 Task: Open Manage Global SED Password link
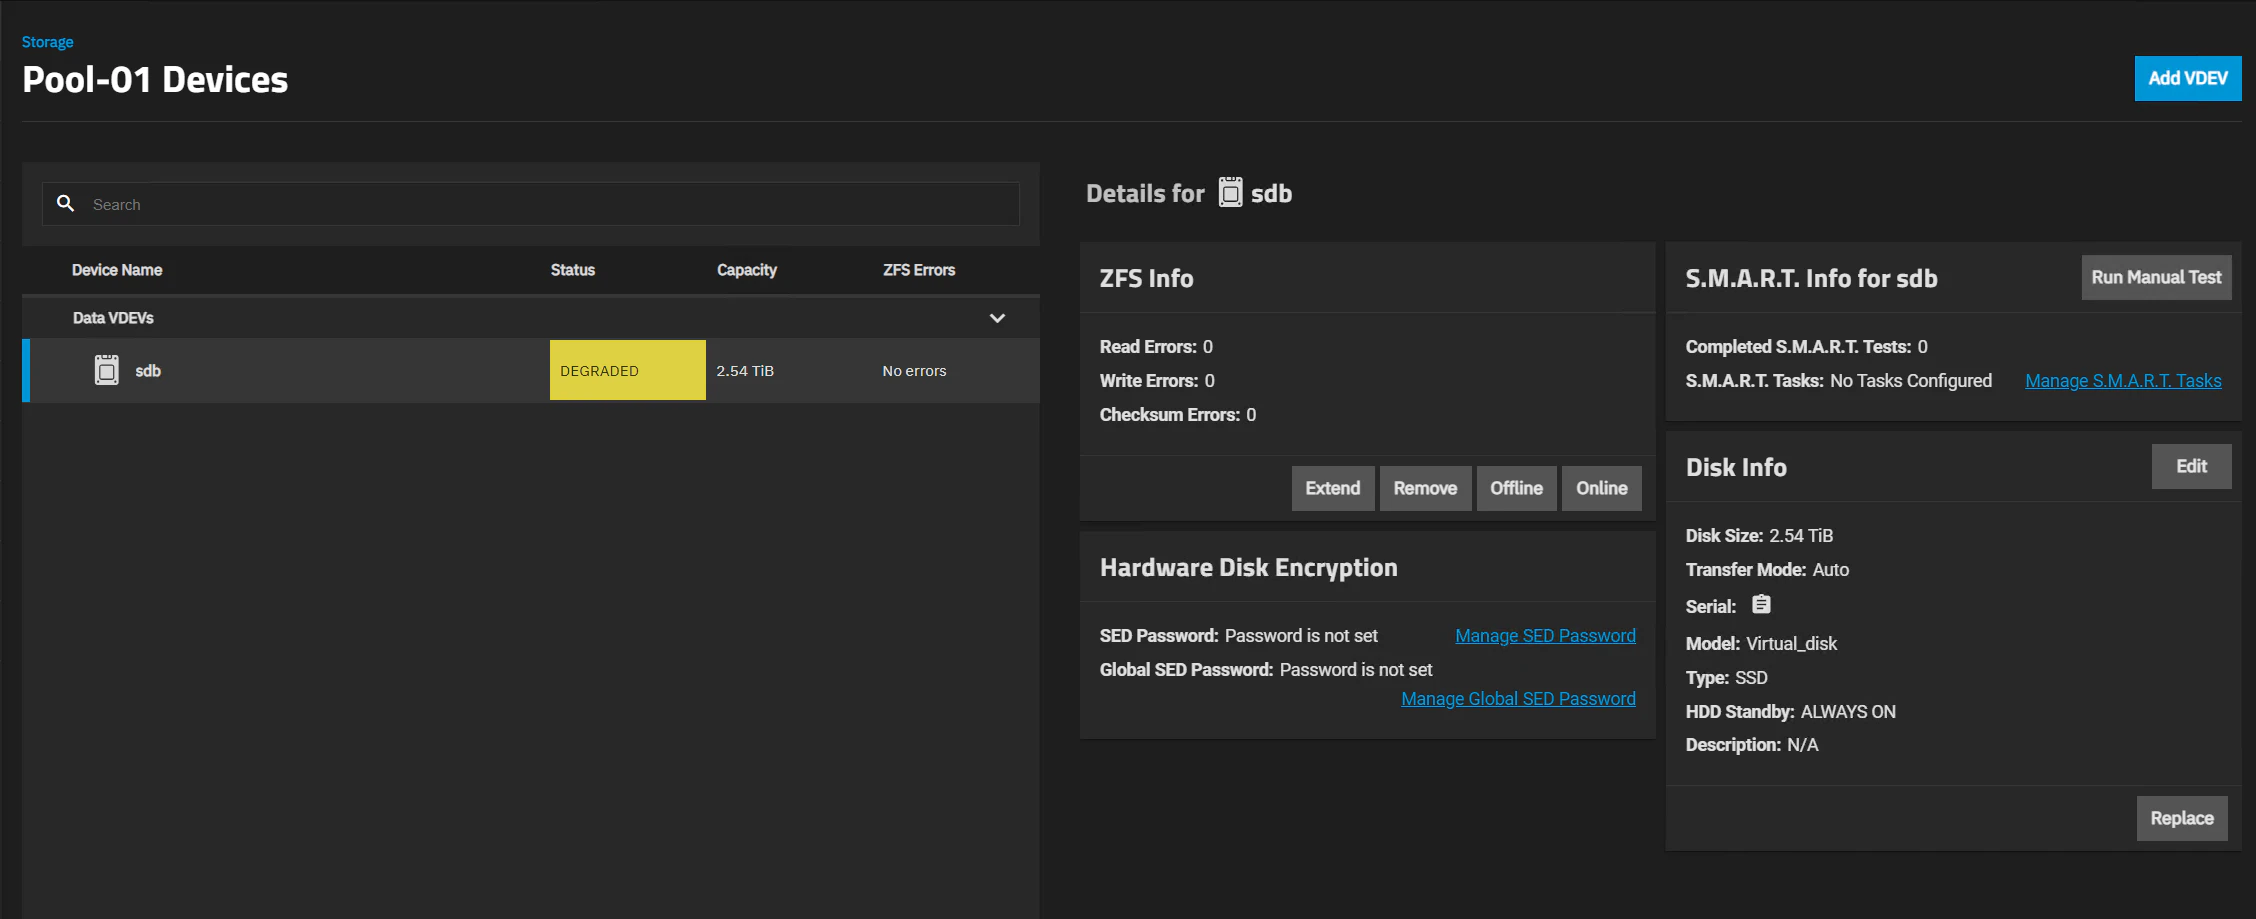click(1518, 699)
